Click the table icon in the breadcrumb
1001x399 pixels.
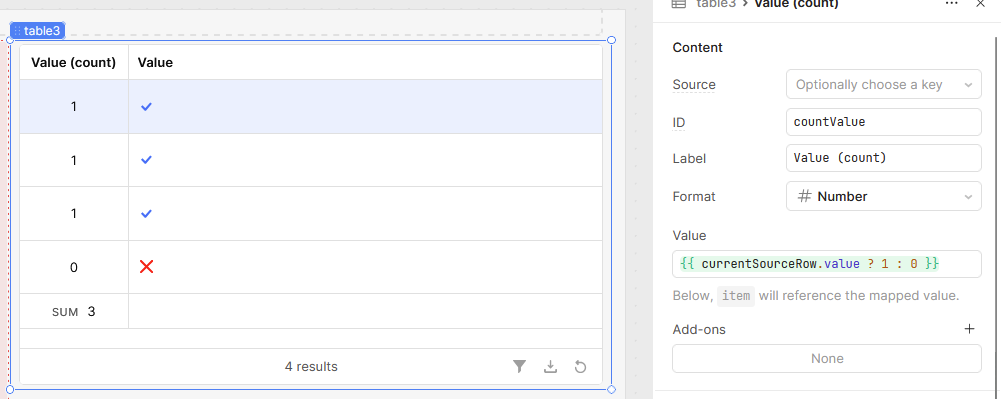(679, 3)
